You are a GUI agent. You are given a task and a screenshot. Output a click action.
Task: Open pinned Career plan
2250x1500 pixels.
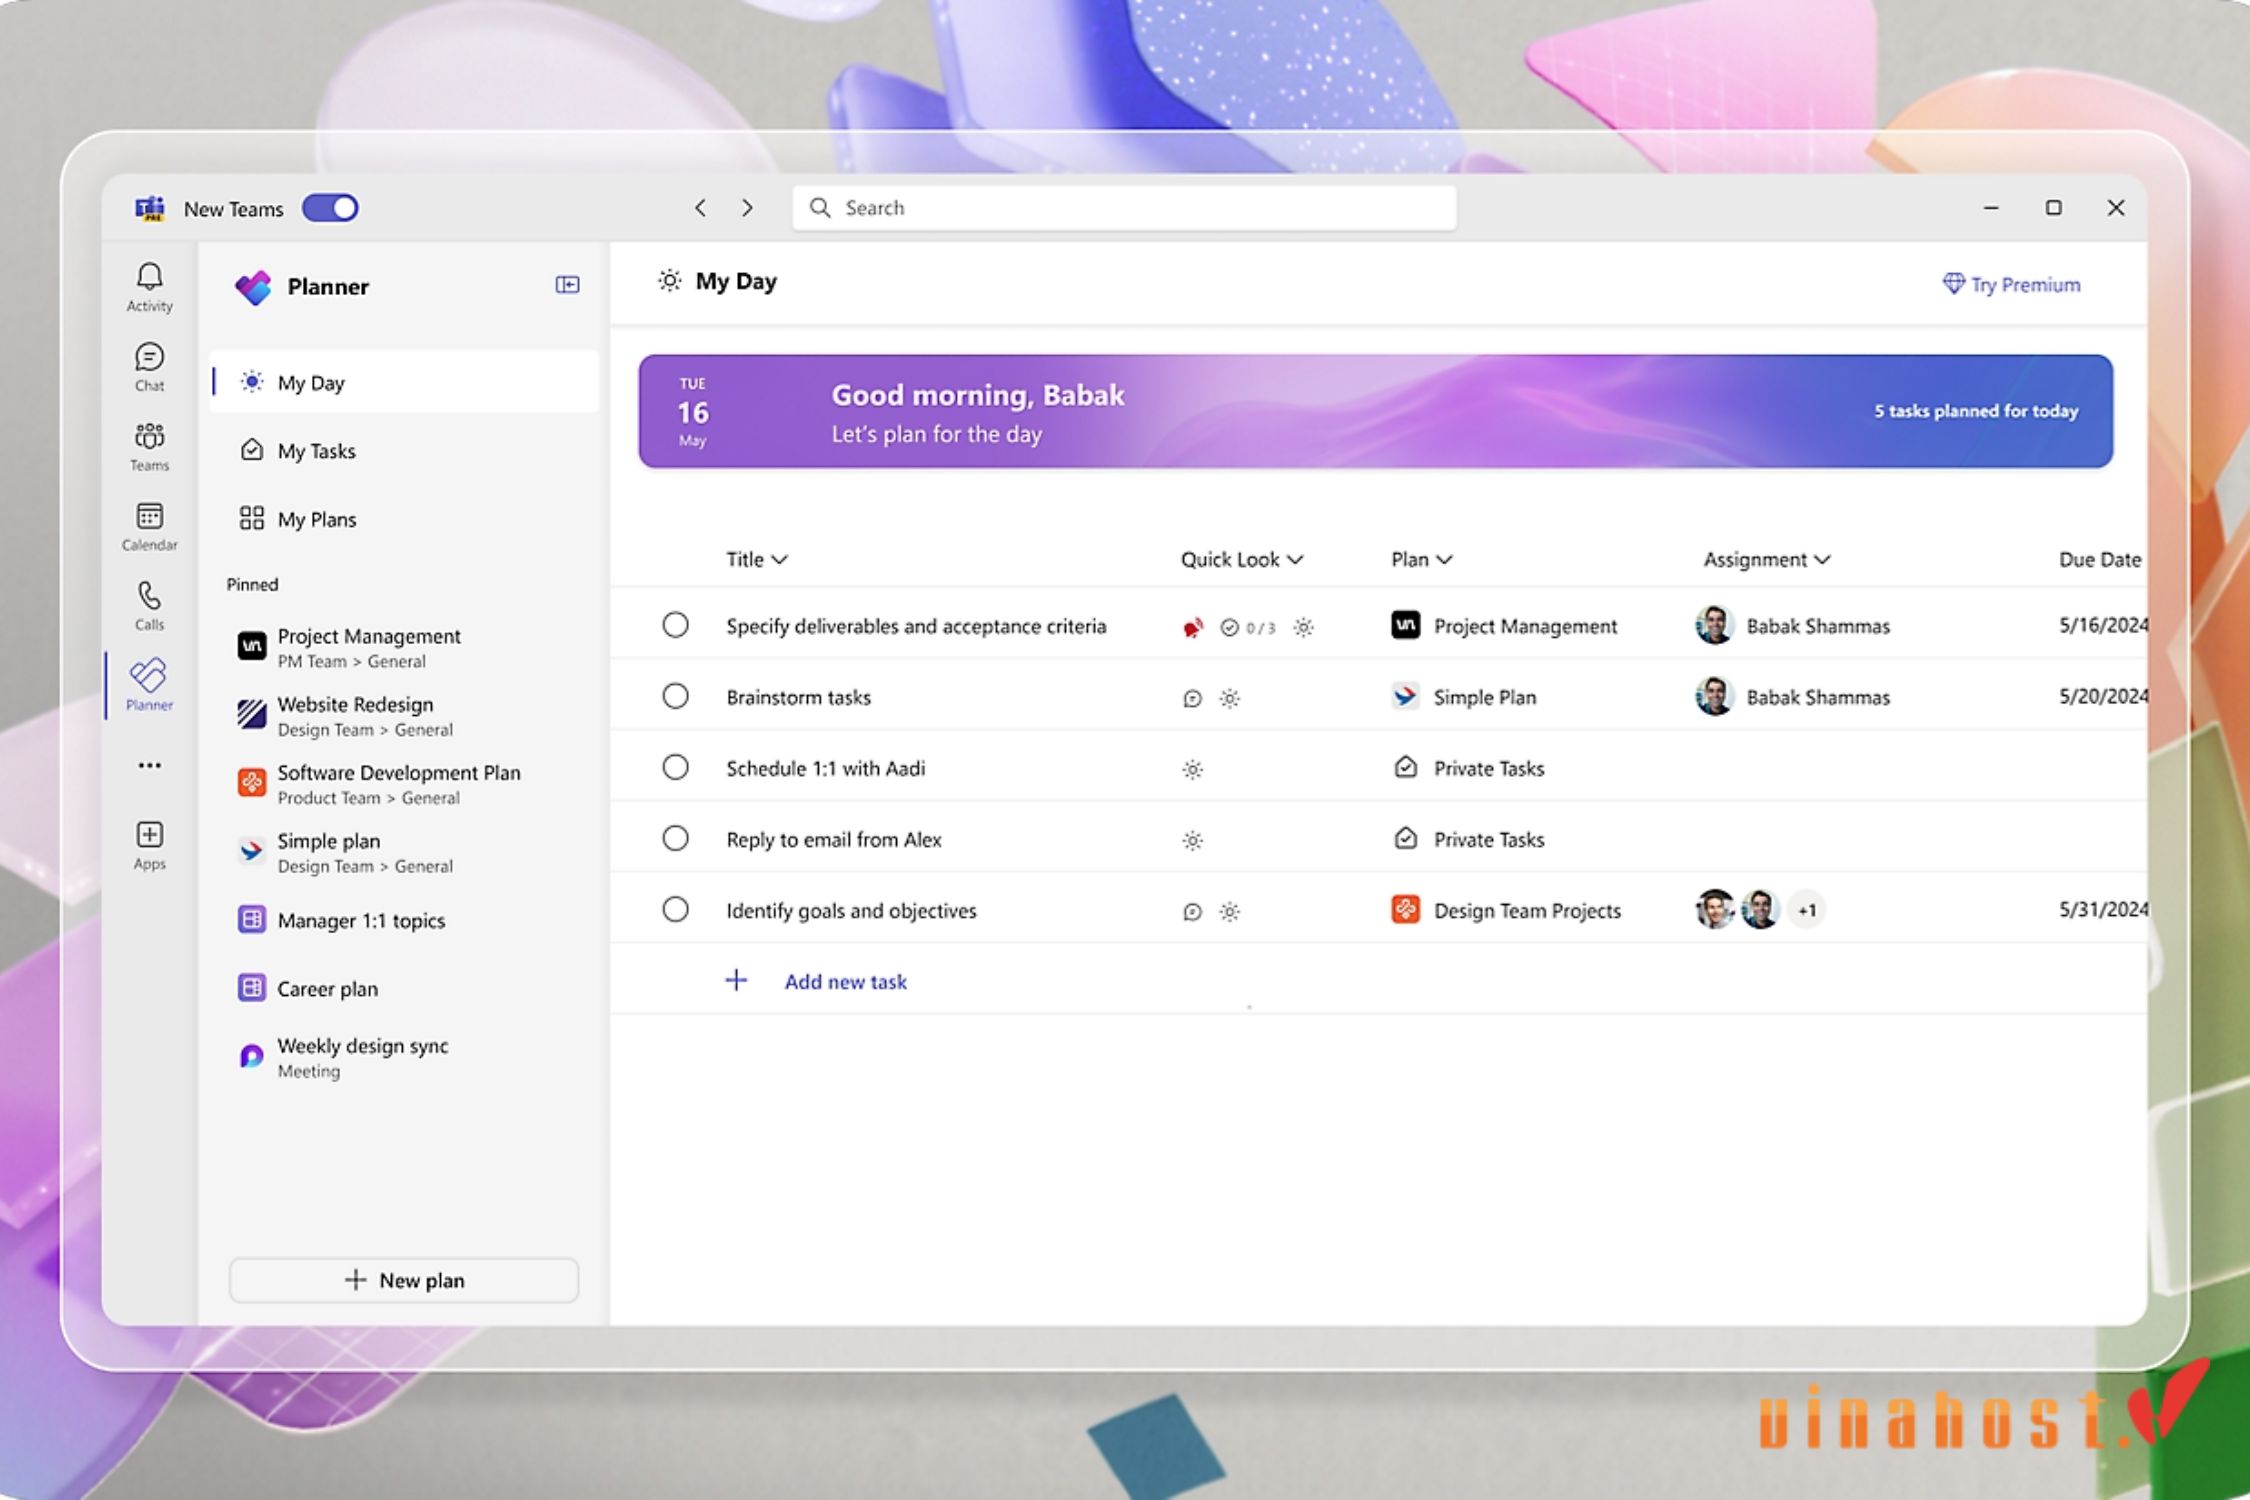tap(405, 988)
